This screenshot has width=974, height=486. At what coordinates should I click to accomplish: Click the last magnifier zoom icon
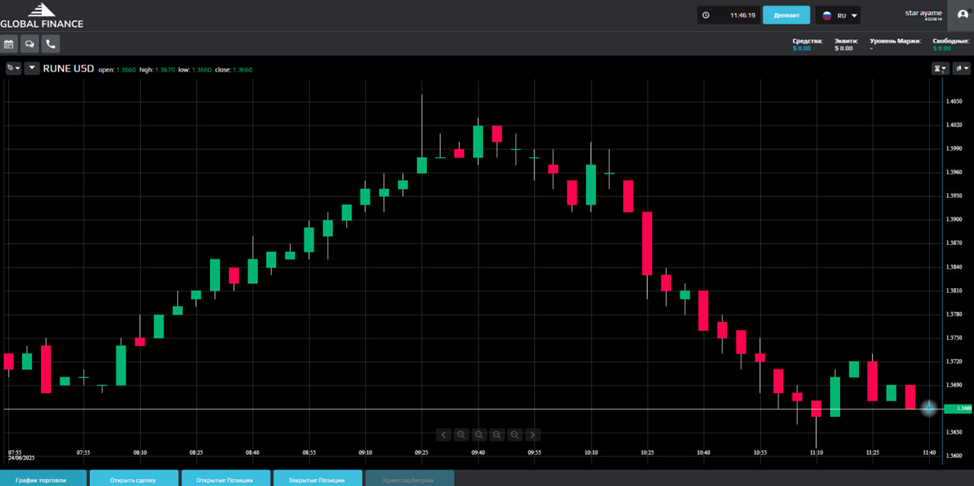(x=515, y=435)
